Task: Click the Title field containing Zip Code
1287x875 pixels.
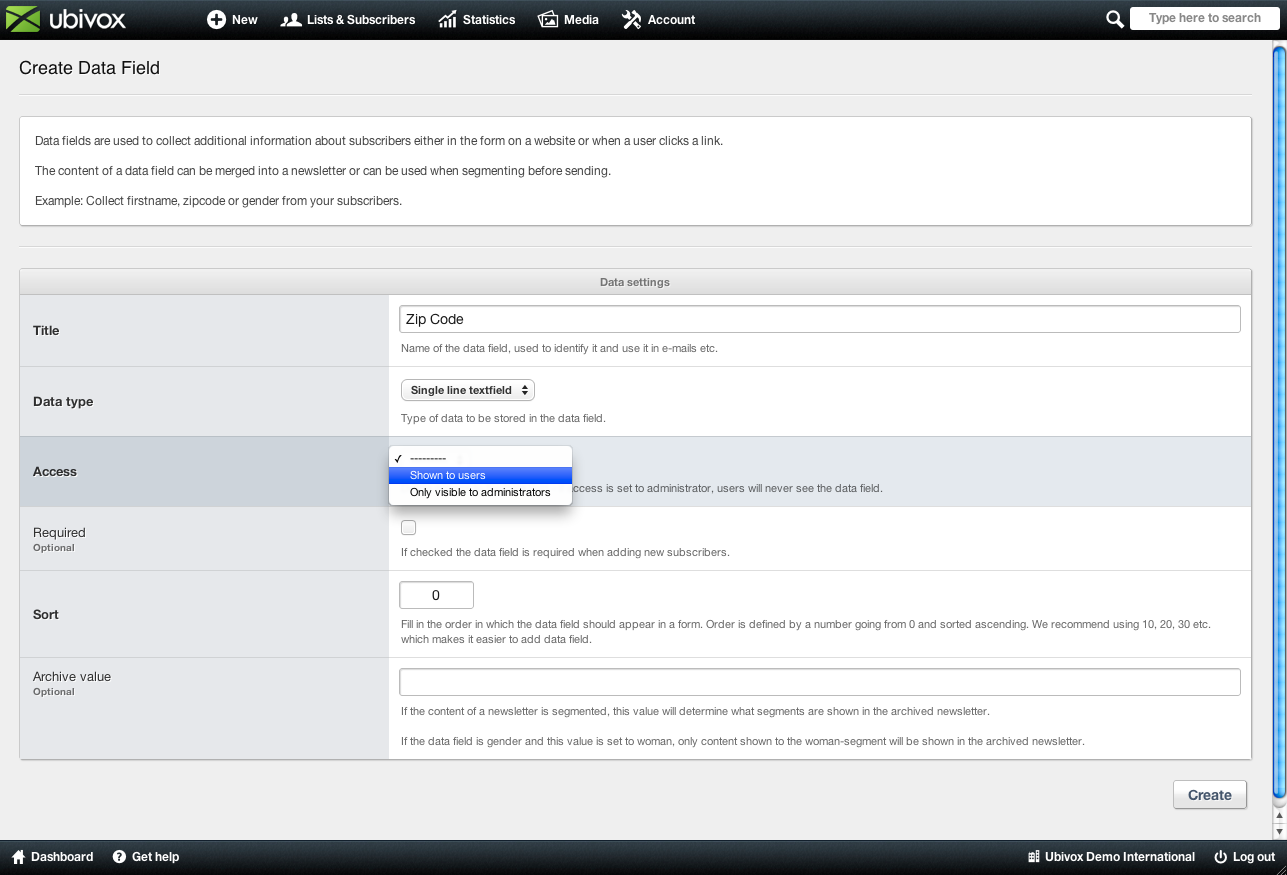Action: click(x=820, y=319)
